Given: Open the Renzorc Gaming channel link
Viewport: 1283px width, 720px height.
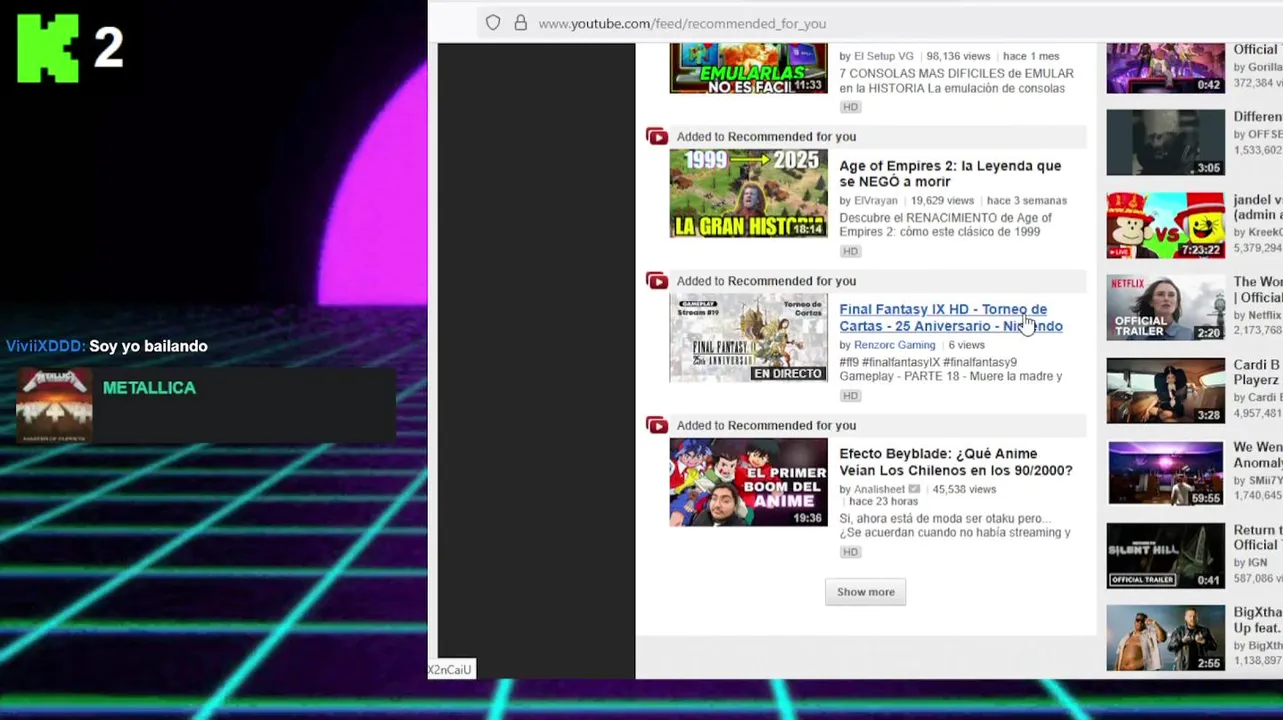Looking at the screenshot, I should click(894, 345).
